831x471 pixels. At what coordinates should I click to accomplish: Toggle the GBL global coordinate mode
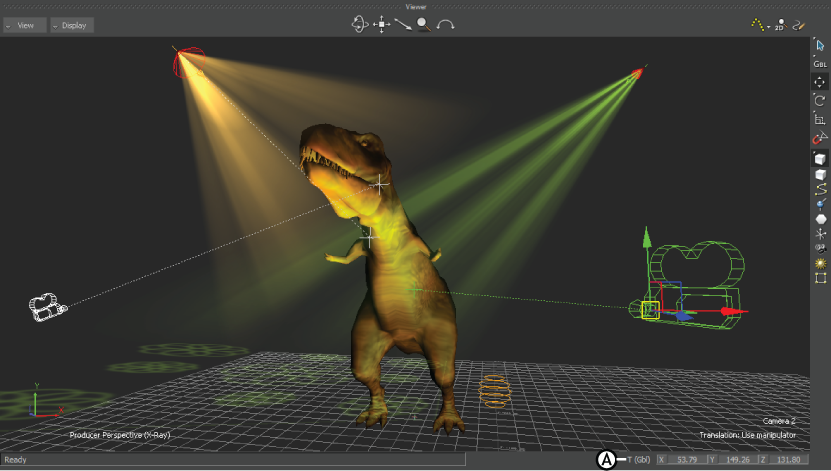pyautogui.click(x=820, y=63)
